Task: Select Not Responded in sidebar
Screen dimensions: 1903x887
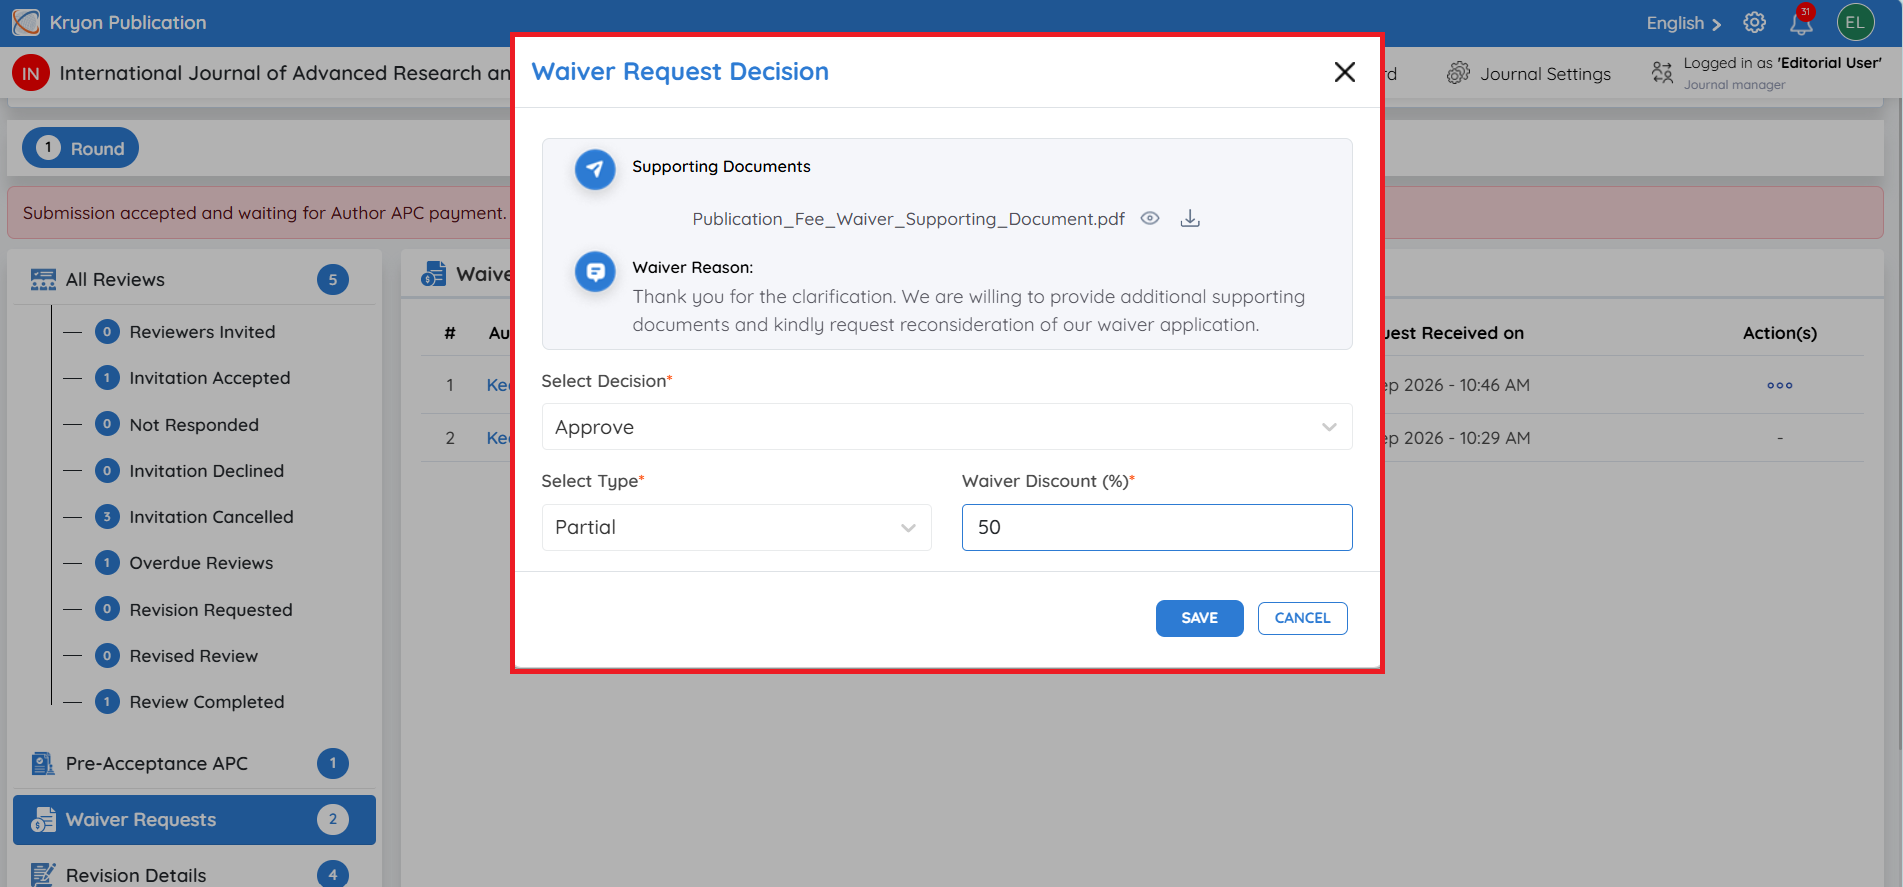Action: pyautogui.click(x=194, y=425)
